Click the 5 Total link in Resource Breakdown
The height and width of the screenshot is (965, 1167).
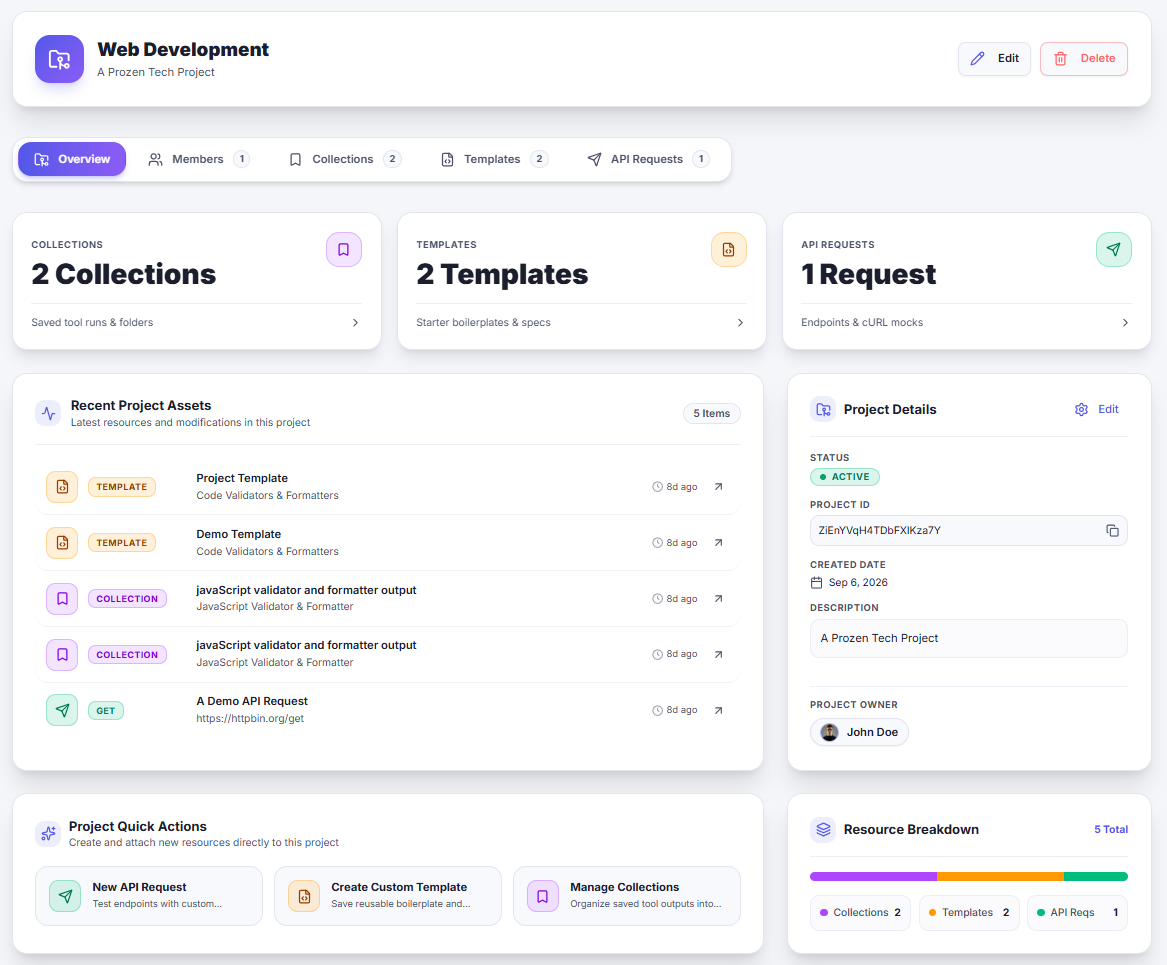coord(1110,829)
